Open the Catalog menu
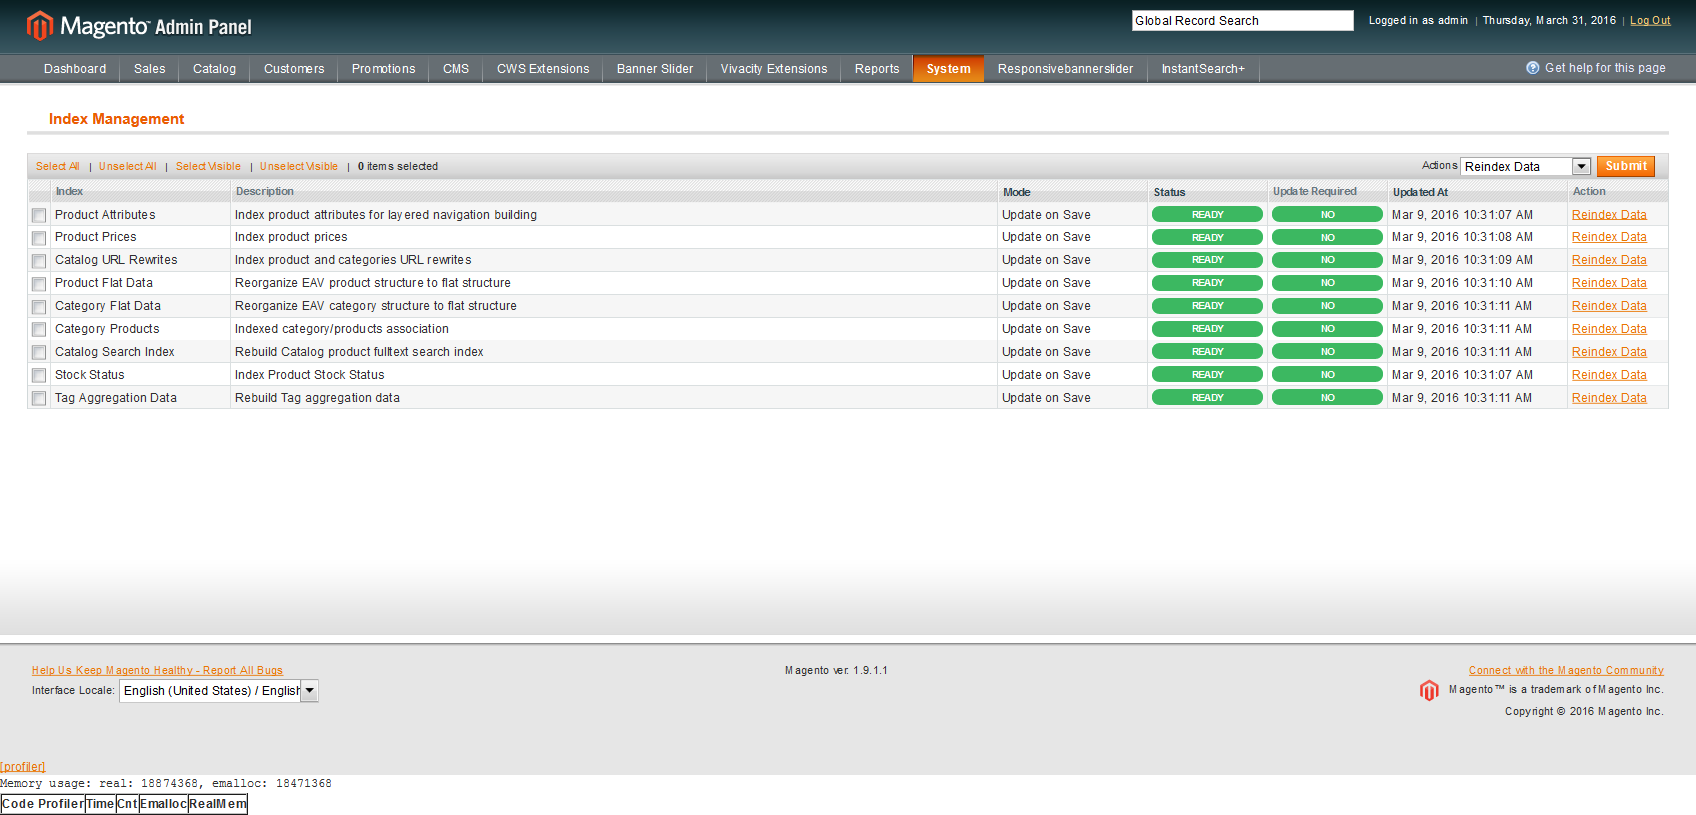The image size is (1696, 815). 215,69
